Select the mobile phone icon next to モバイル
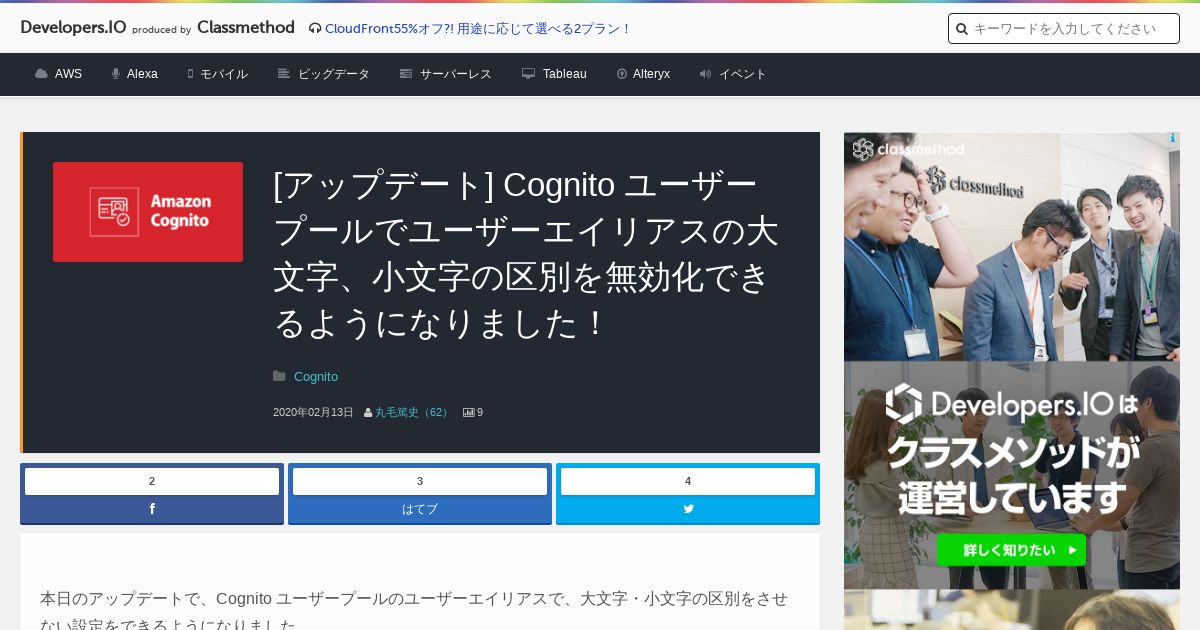Screen dimensions: 1200x630 (x=190, y=74)
